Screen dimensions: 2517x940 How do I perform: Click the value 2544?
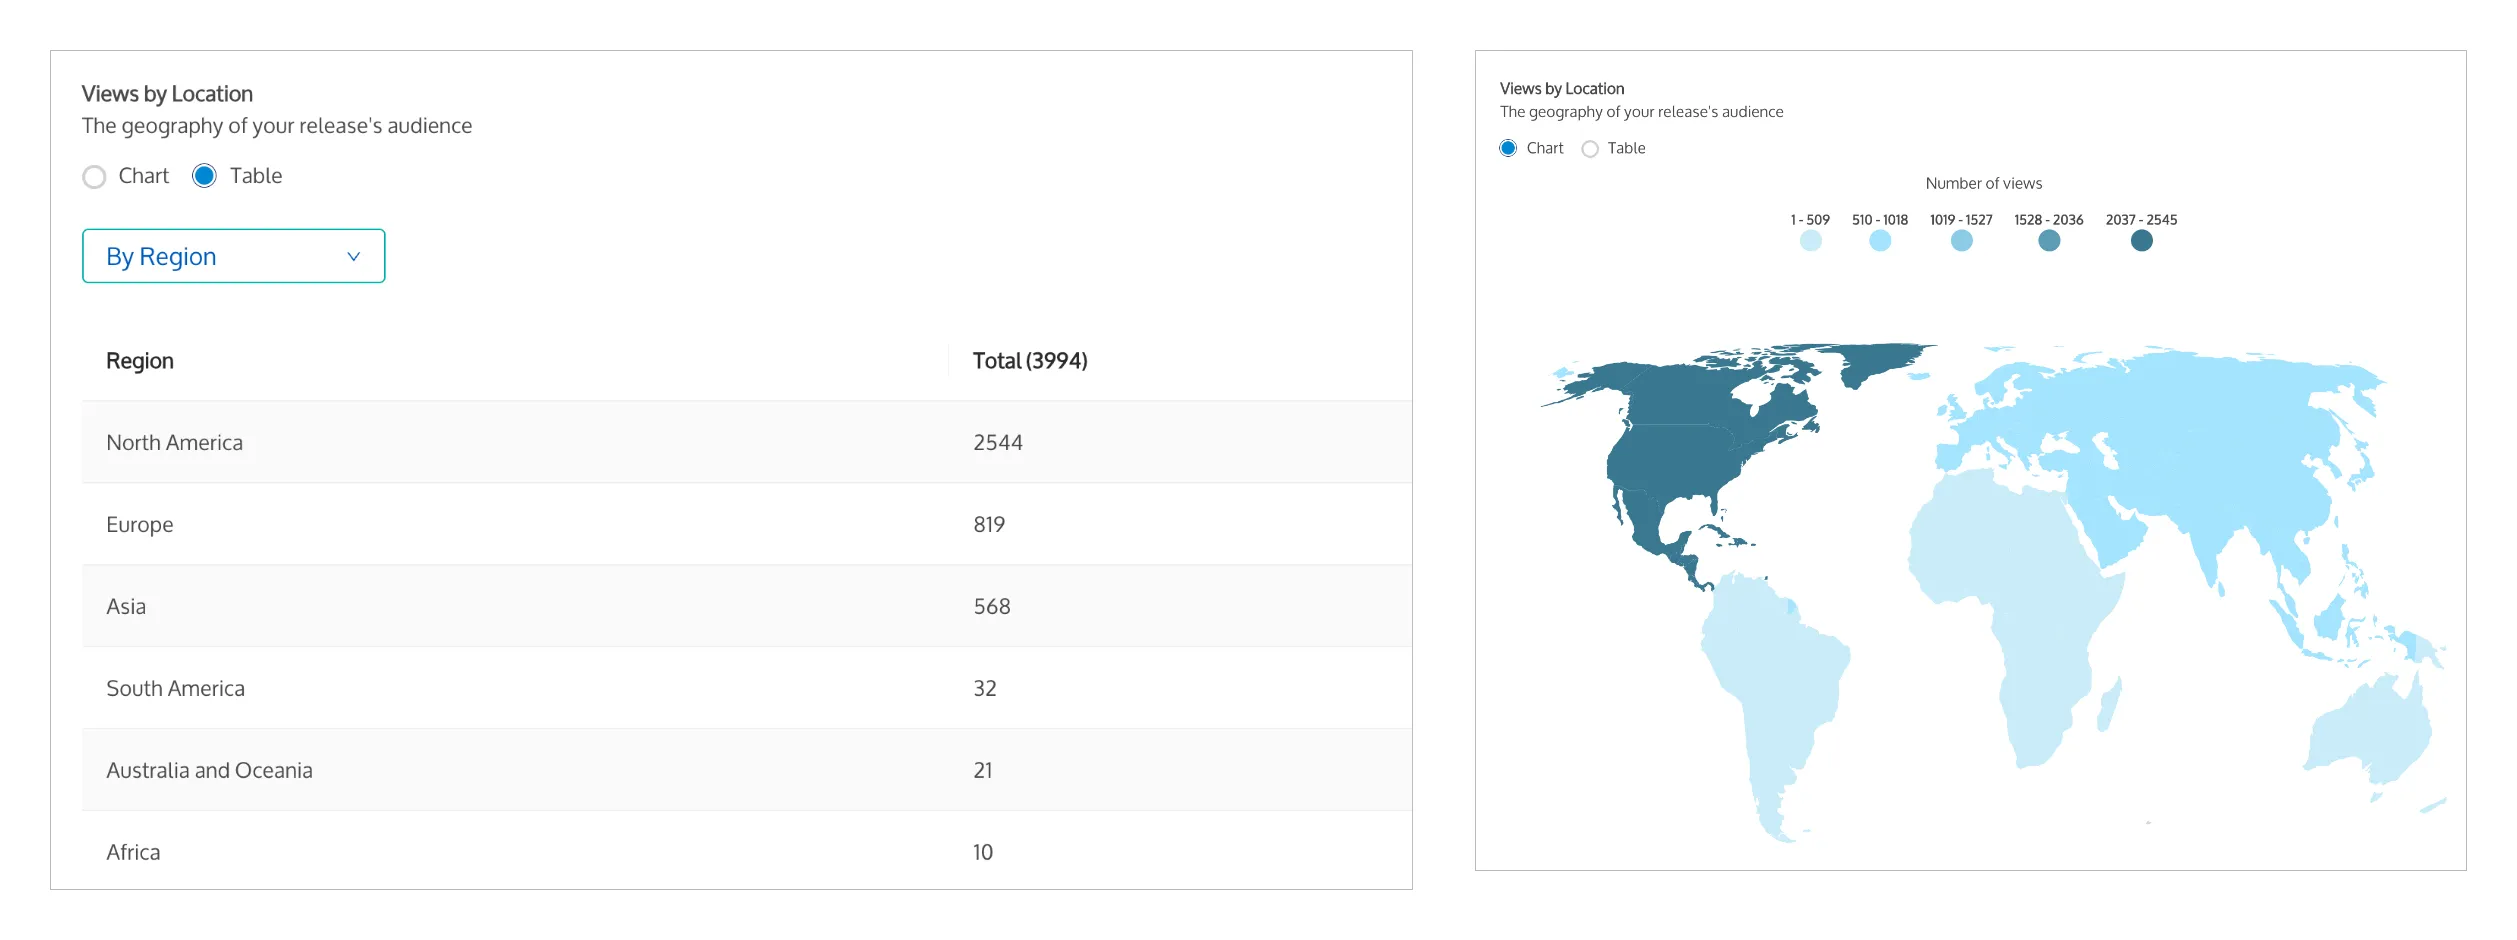[998, 442]
